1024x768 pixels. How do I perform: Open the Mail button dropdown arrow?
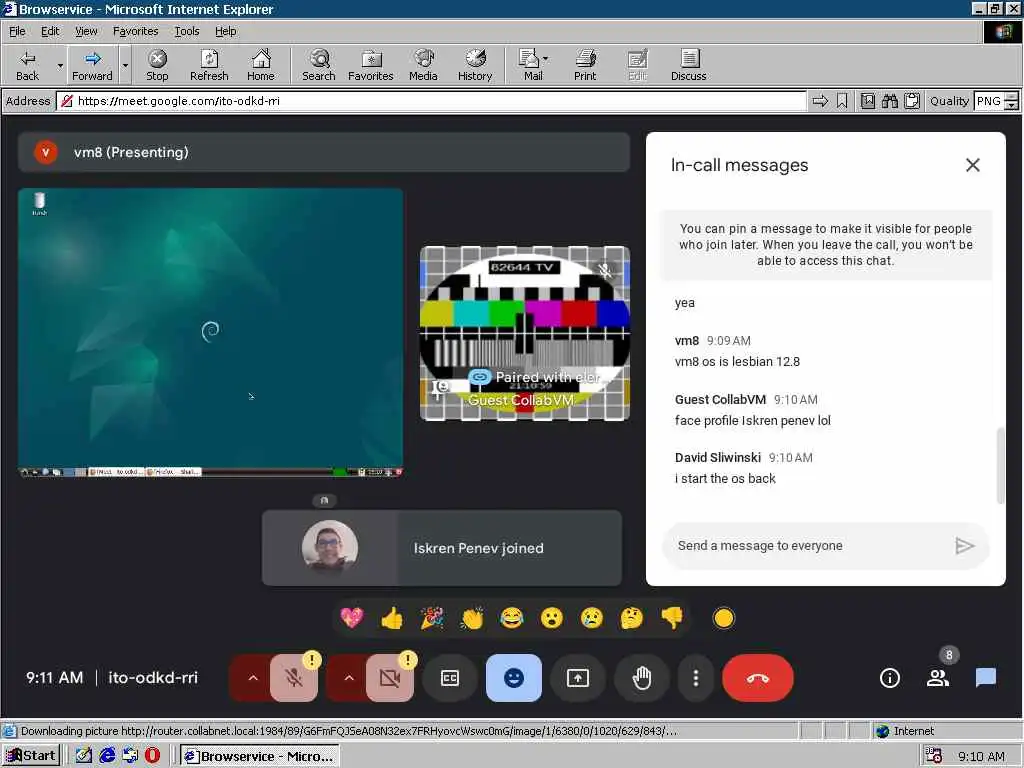tap(545, 59)
